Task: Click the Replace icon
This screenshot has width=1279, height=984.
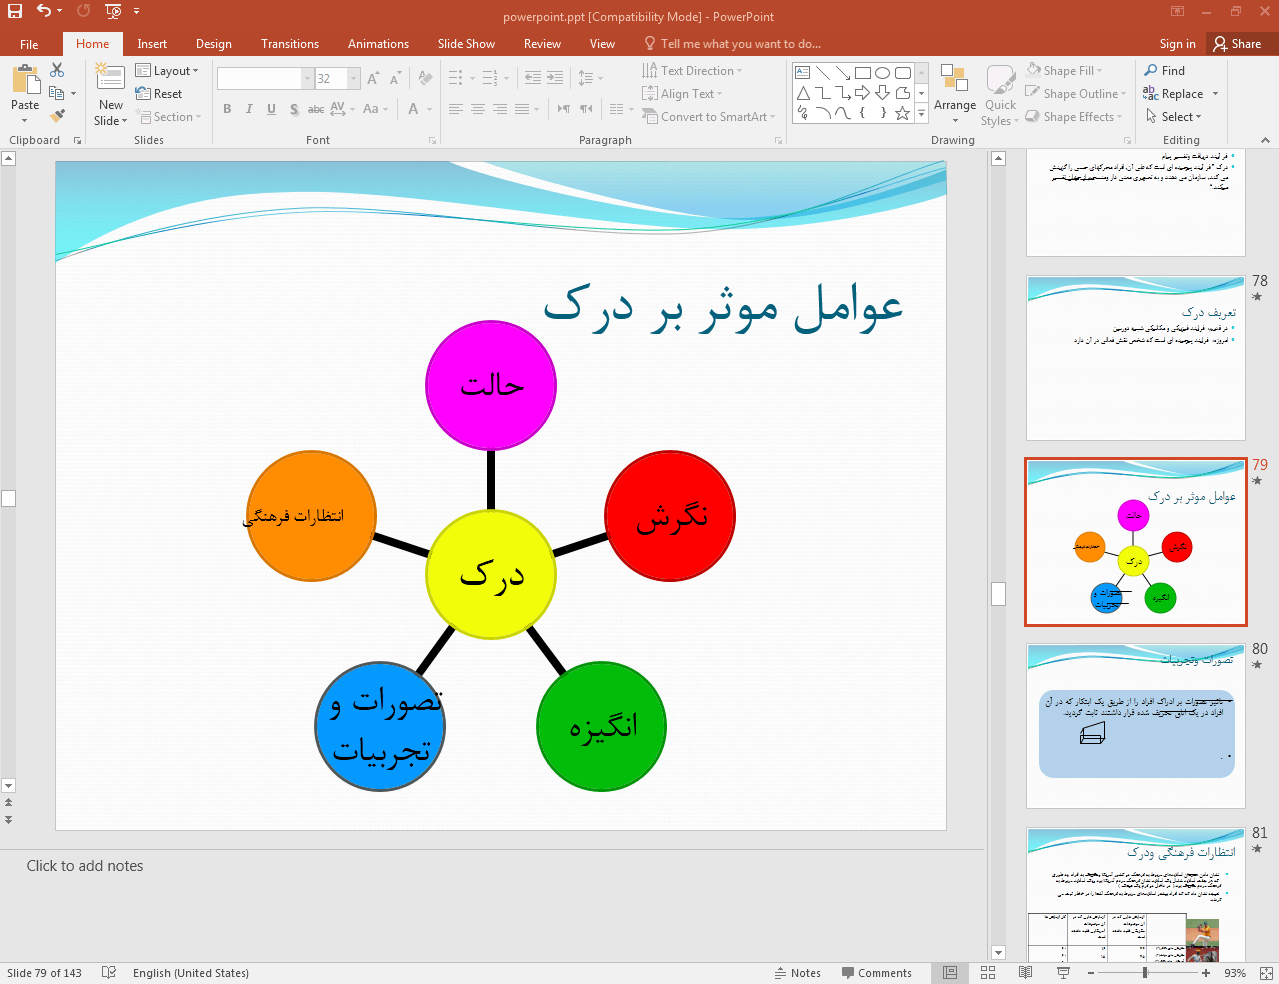Action: coord(1171,93)
